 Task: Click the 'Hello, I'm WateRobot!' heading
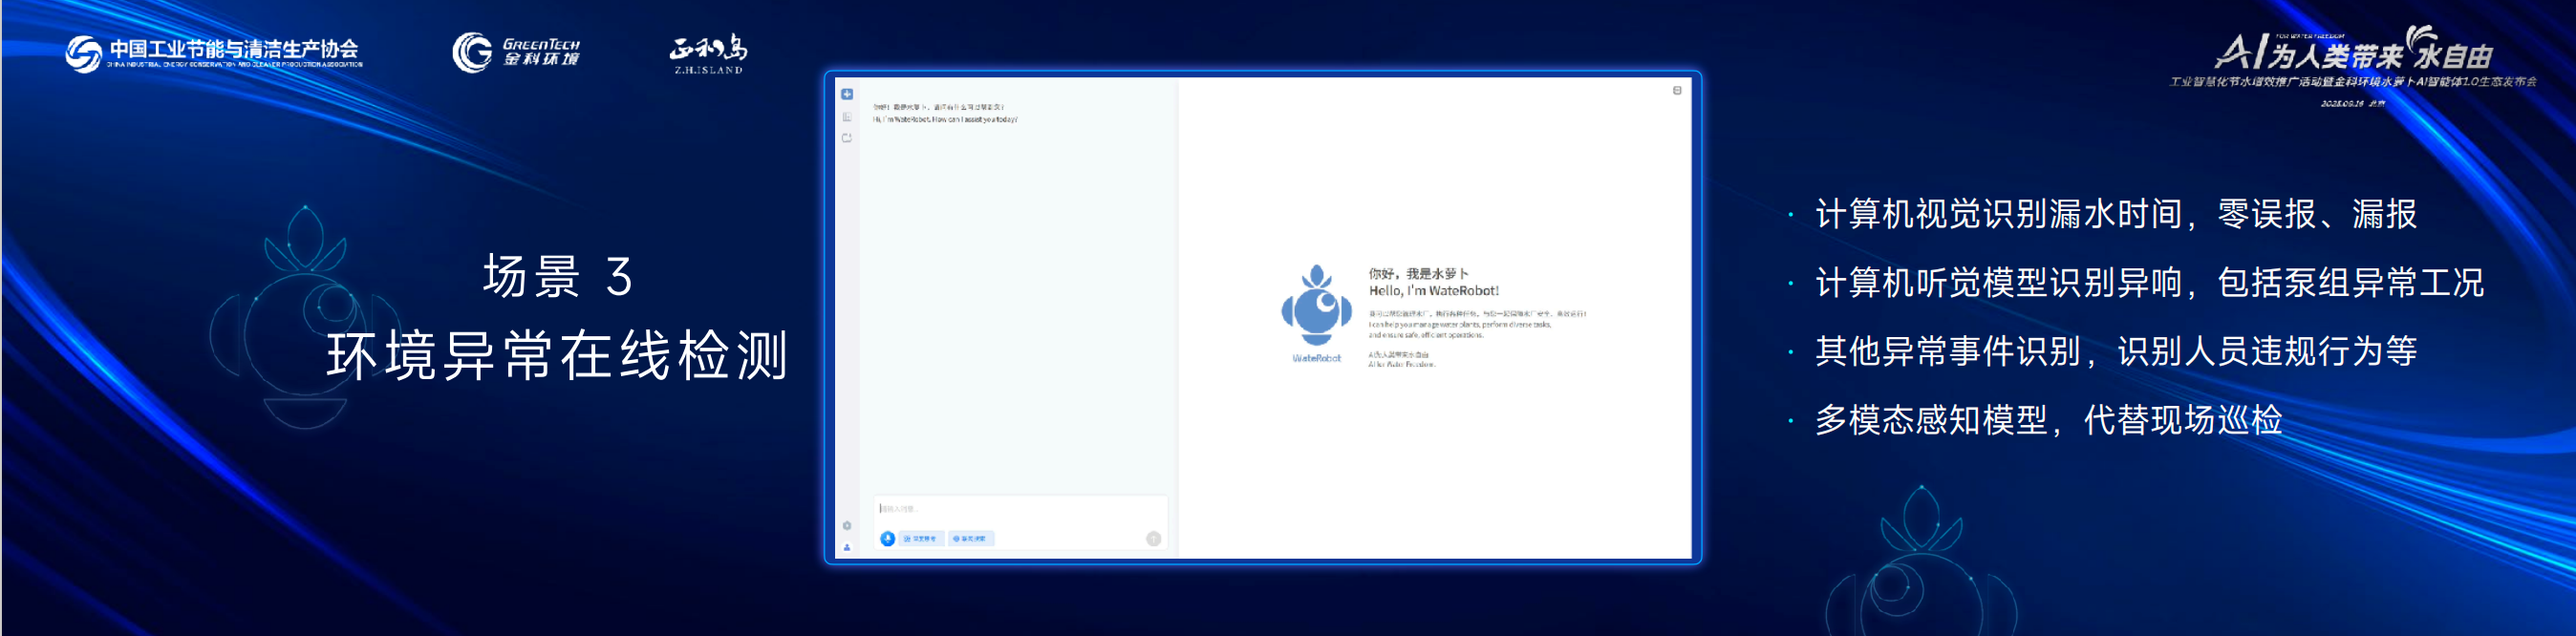point(1434,291)
